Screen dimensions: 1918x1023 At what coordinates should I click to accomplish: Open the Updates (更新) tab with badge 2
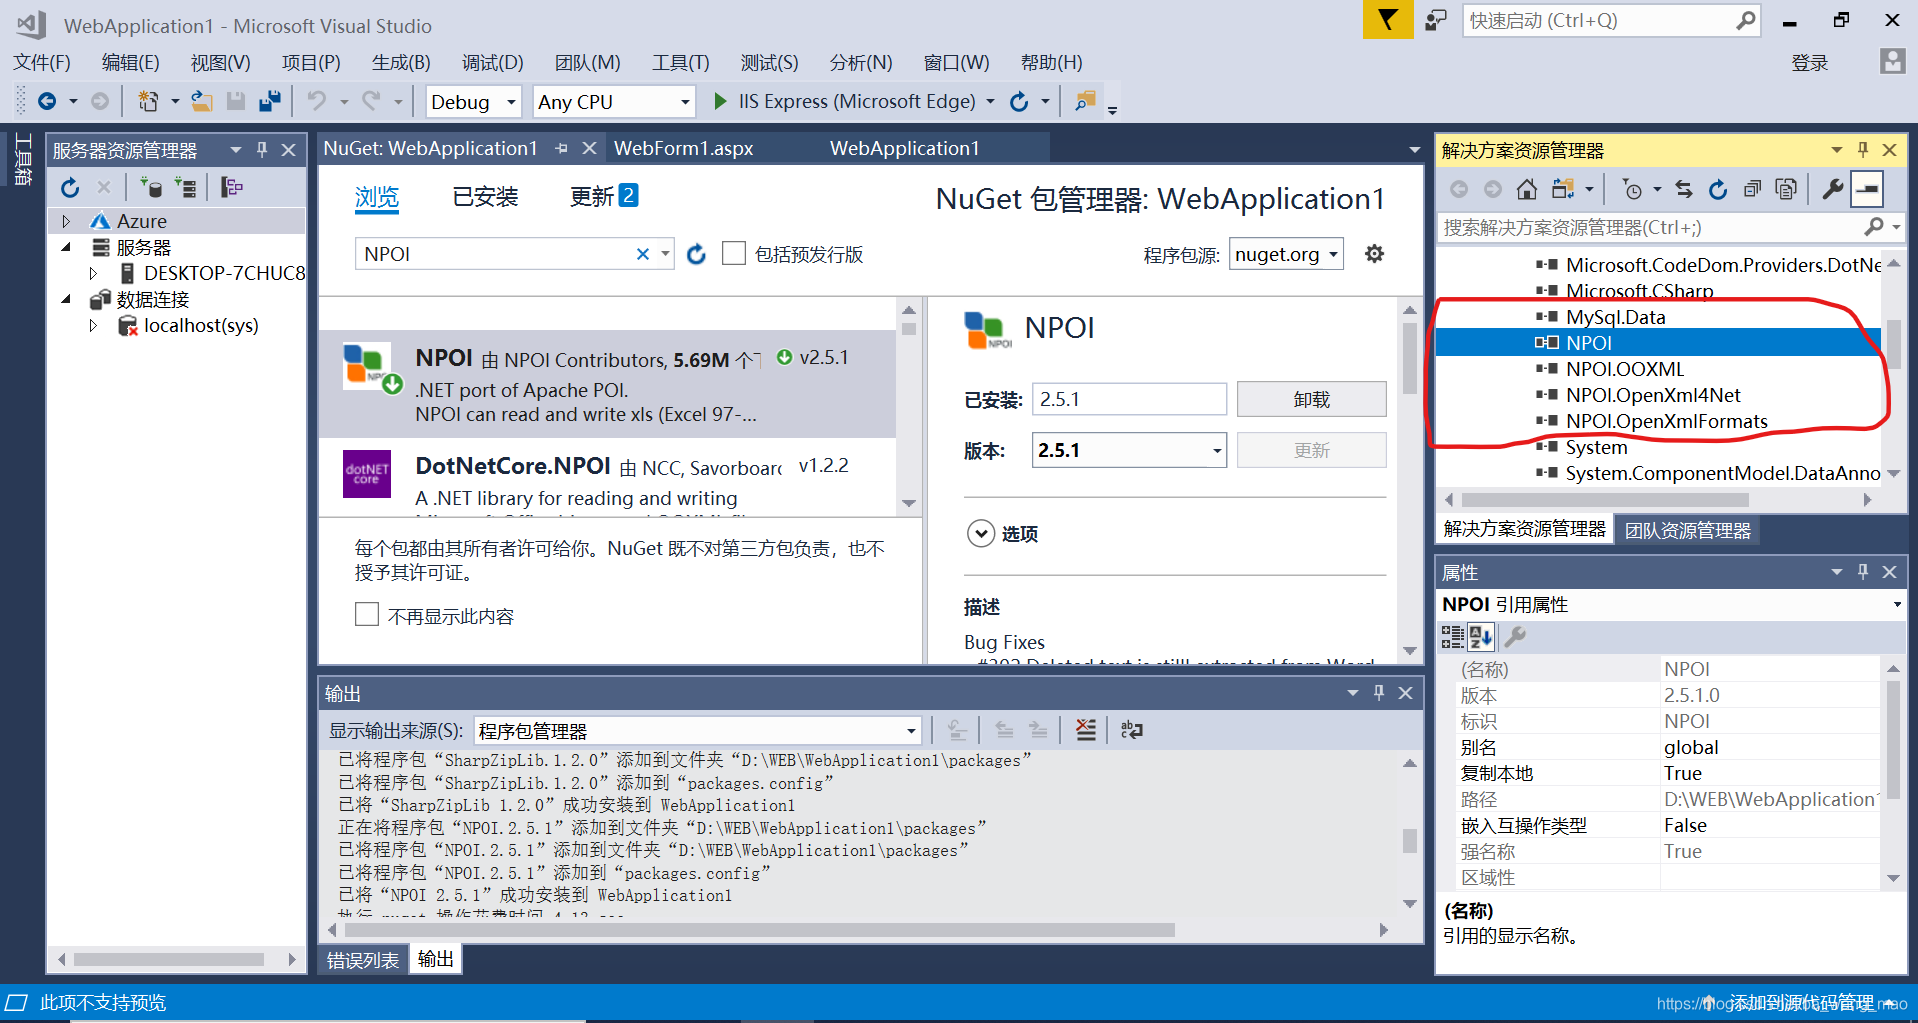click(x=603, y=197)
